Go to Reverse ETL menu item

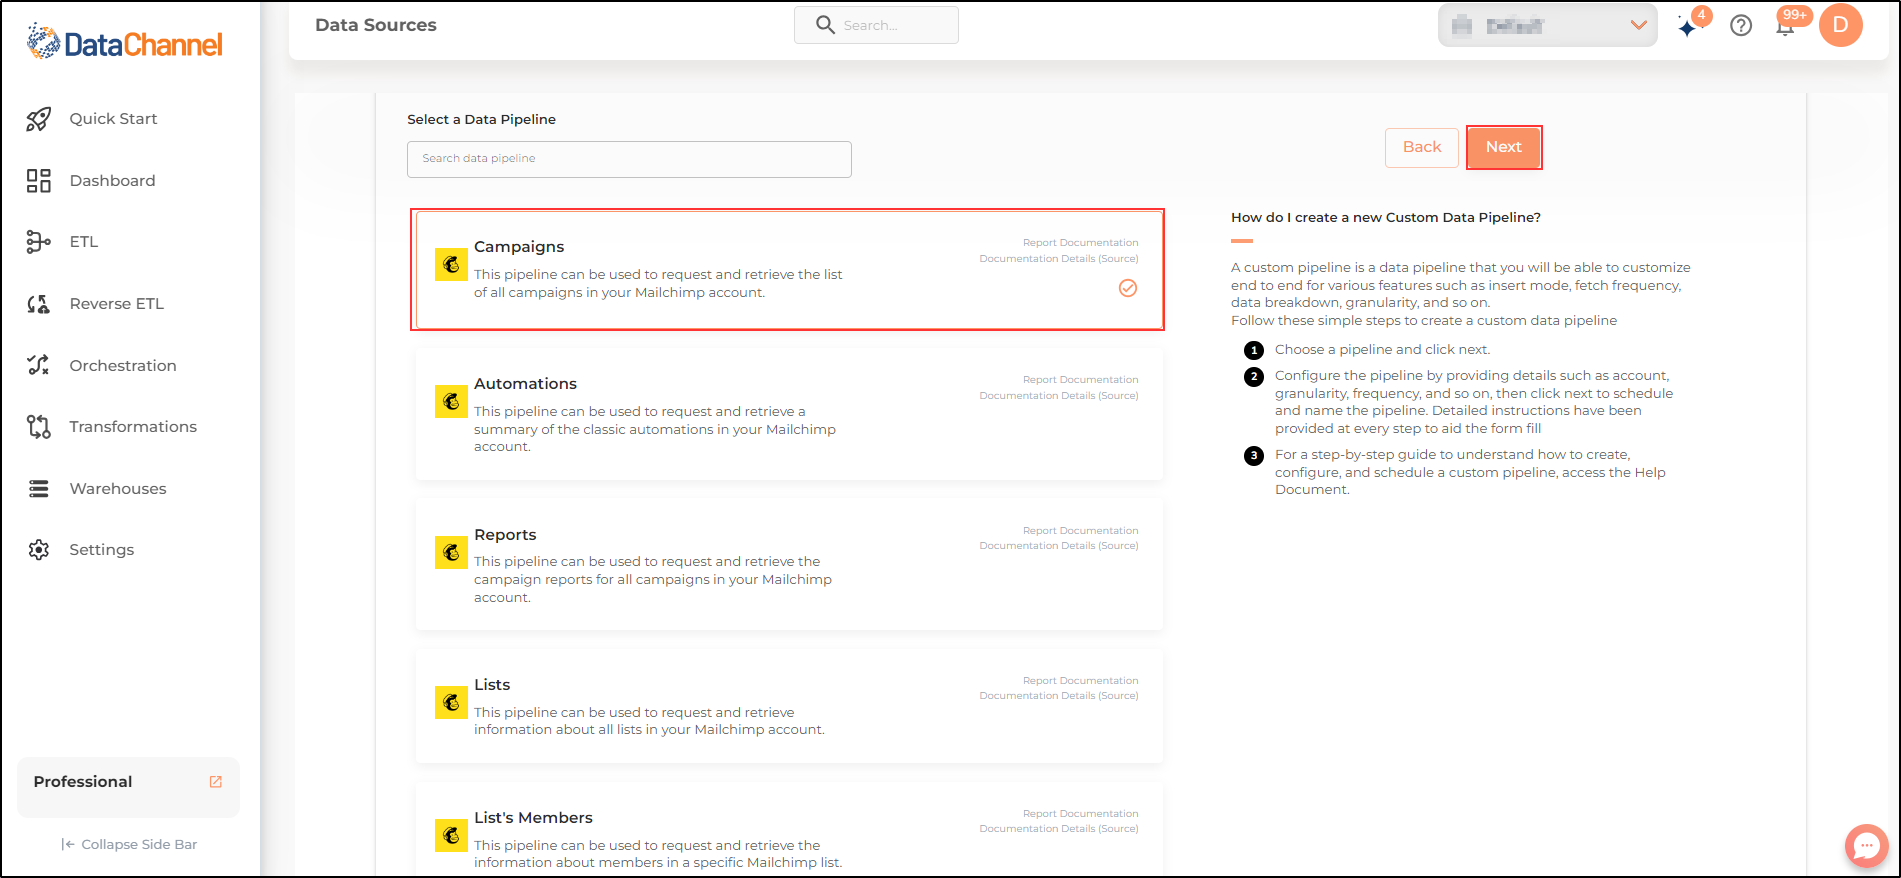tap(116, 304)
